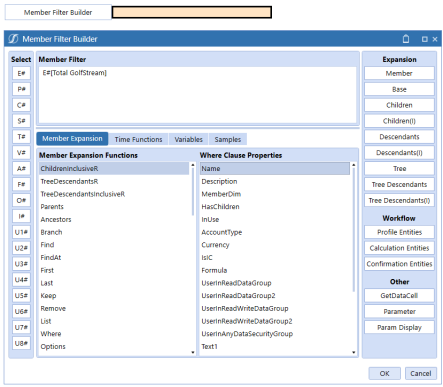
Task: Click inside the Member Filter text box
Action: point(197,95)
